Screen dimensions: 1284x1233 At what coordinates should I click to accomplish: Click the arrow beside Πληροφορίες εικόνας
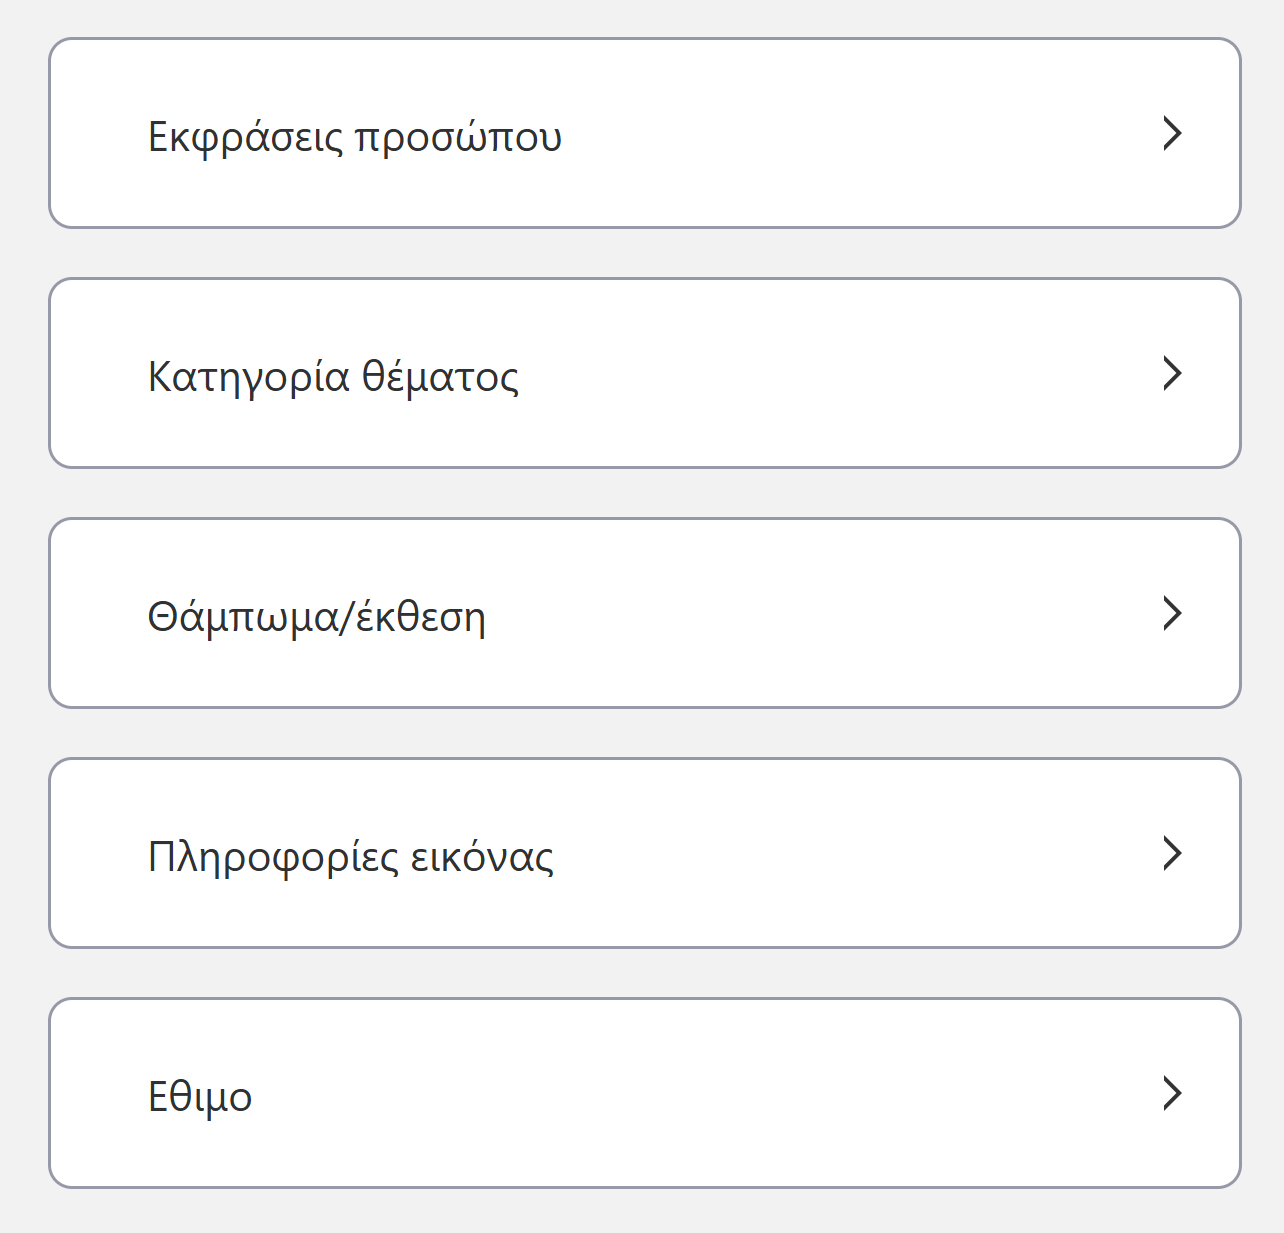click(x=1173, y=853)
